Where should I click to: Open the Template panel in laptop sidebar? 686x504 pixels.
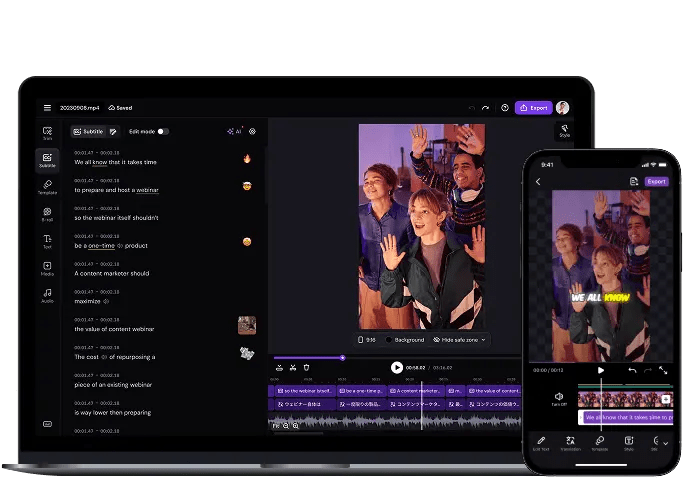click(47, 187)
